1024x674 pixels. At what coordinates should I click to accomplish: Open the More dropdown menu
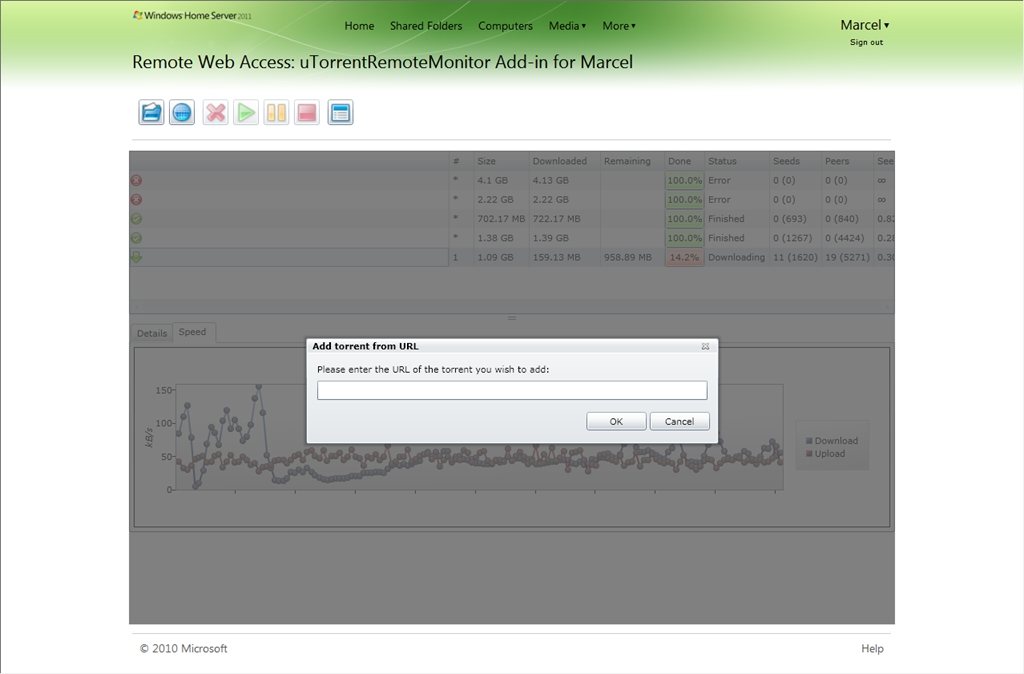[x=618, y=26]
